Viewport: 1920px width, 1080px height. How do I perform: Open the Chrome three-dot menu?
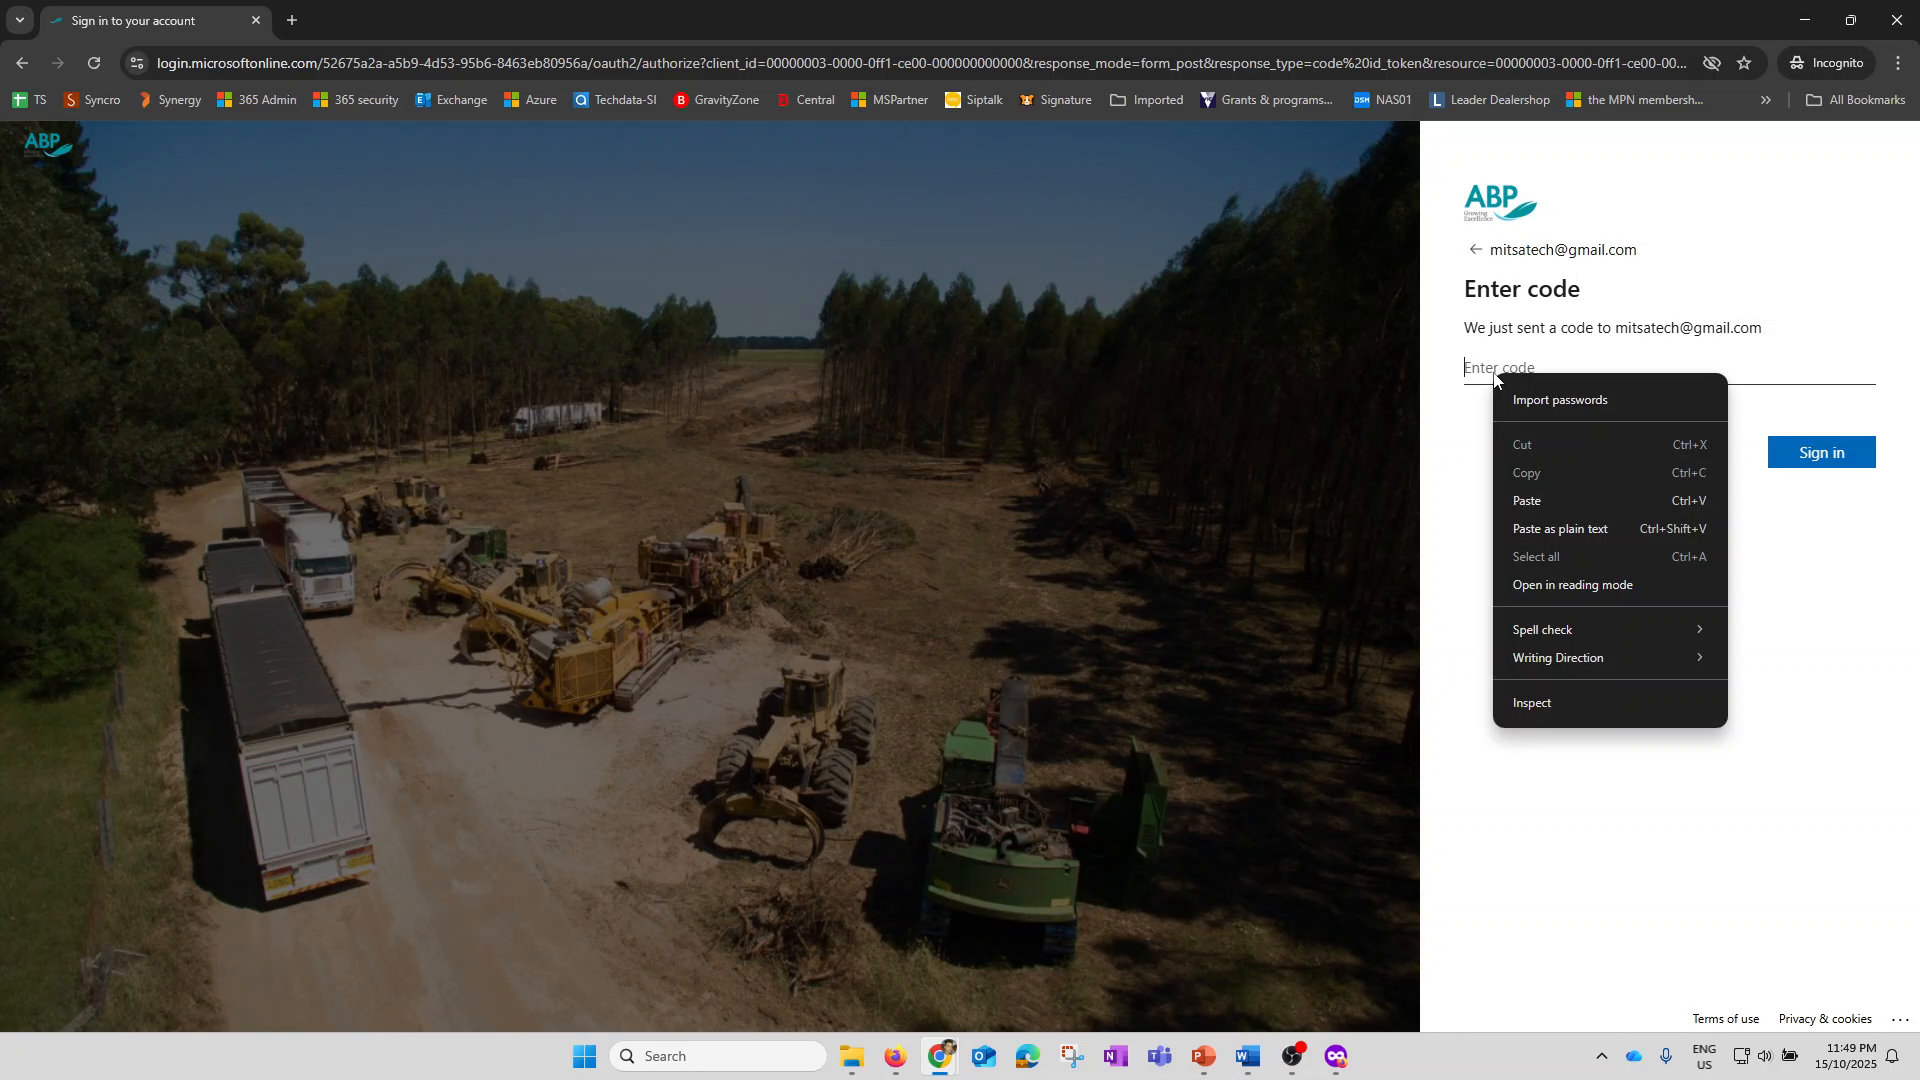tap(1897, 62)
